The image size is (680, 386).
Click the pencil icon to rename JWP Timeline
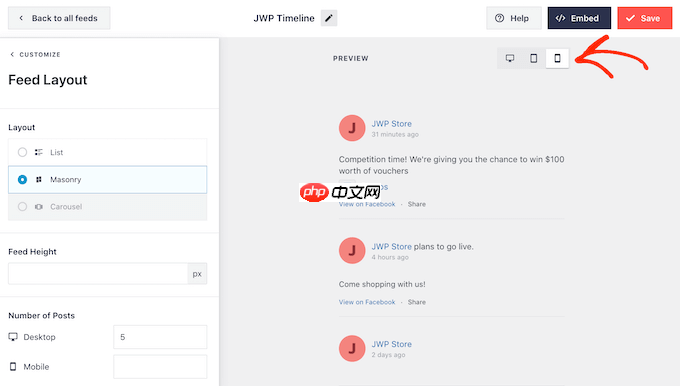[329, 18]
